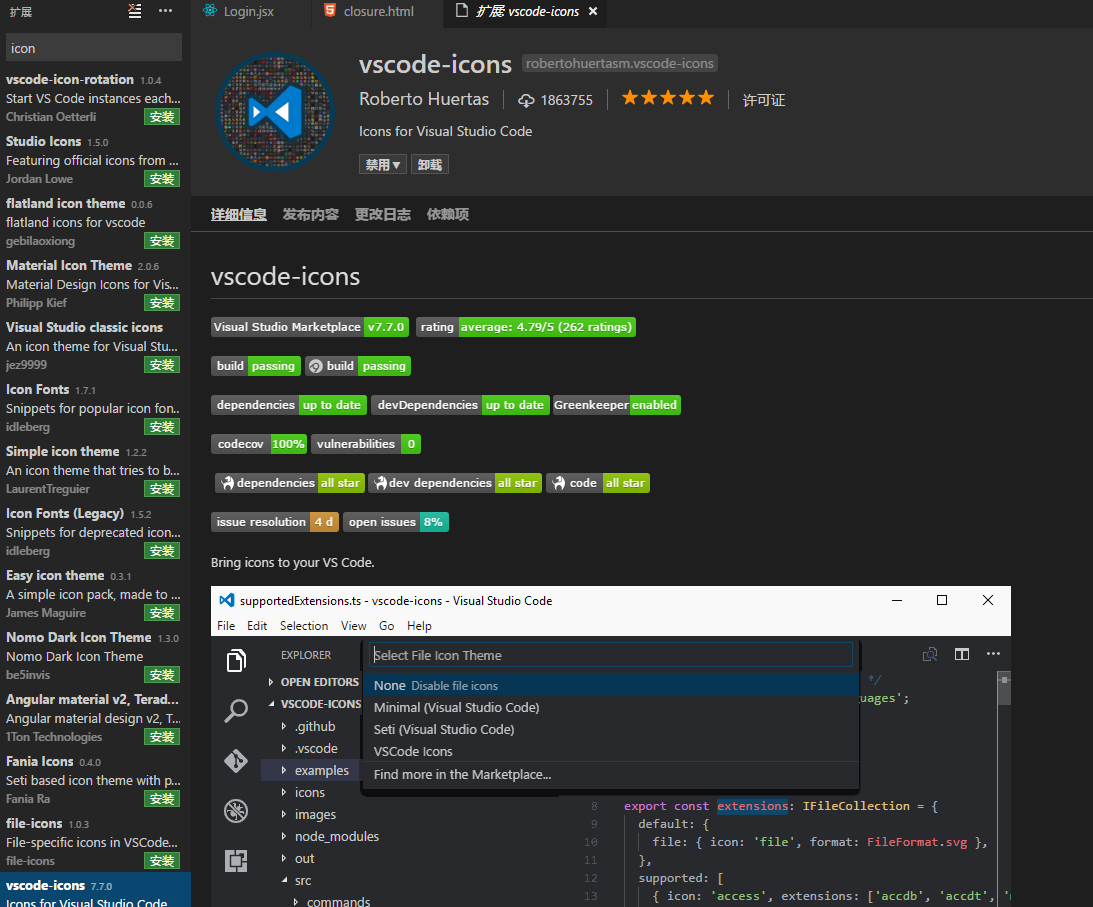Click the clear extensions list icon

pos(135,11)
